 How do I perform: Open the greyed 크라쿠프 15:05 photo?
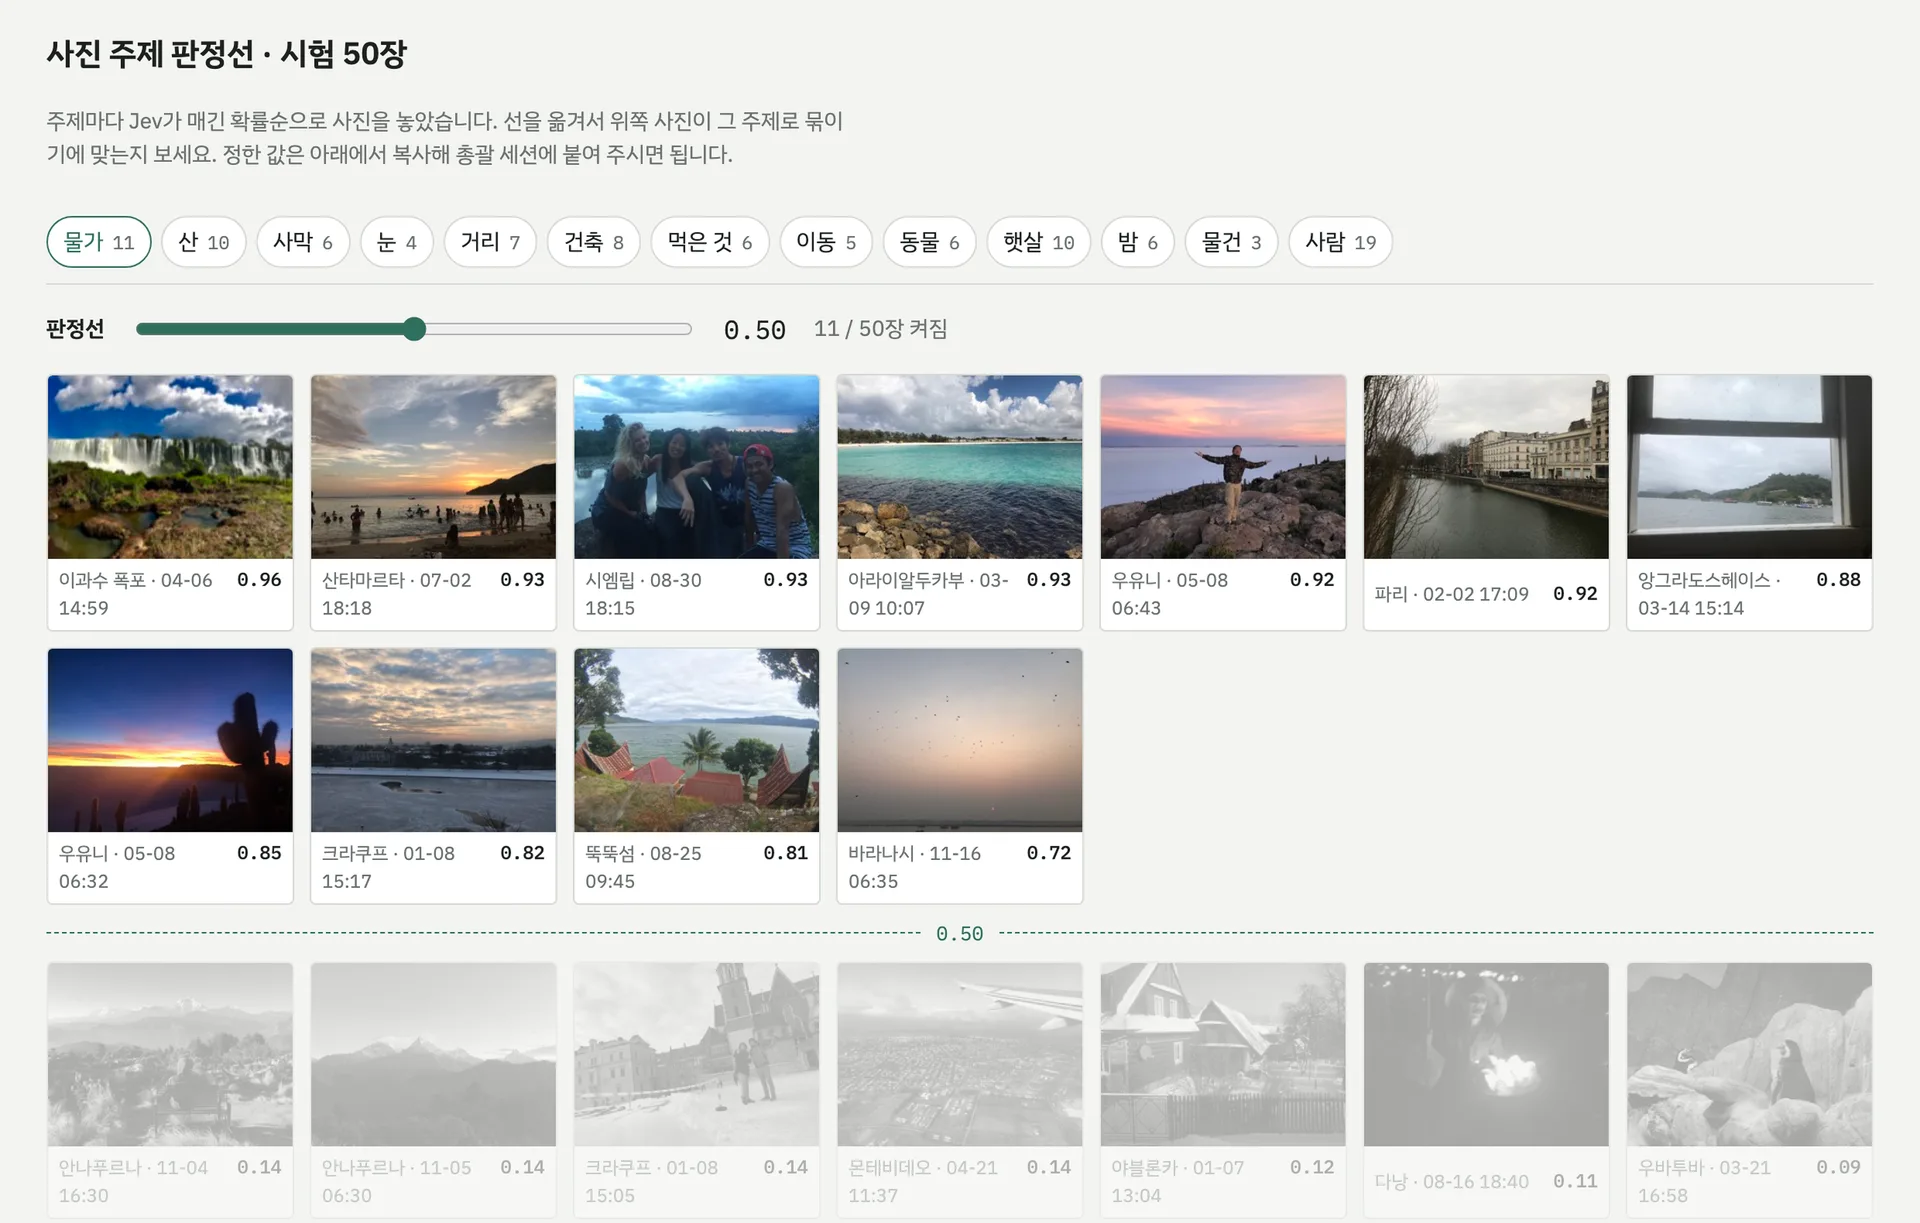click(x=696, y=1054)
